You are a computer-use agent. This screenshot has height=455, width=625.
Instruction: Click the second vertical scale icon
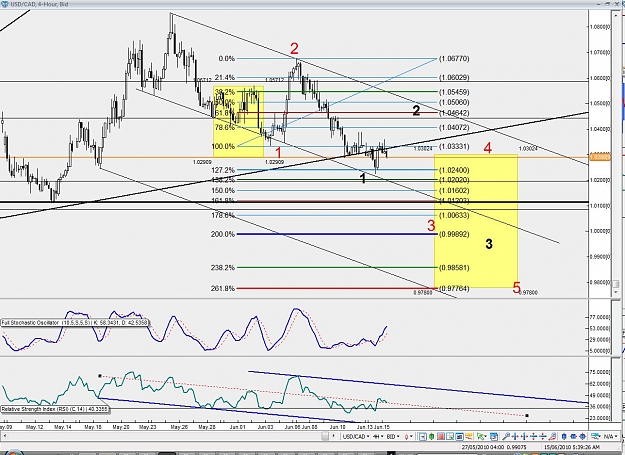click(543, 437)
